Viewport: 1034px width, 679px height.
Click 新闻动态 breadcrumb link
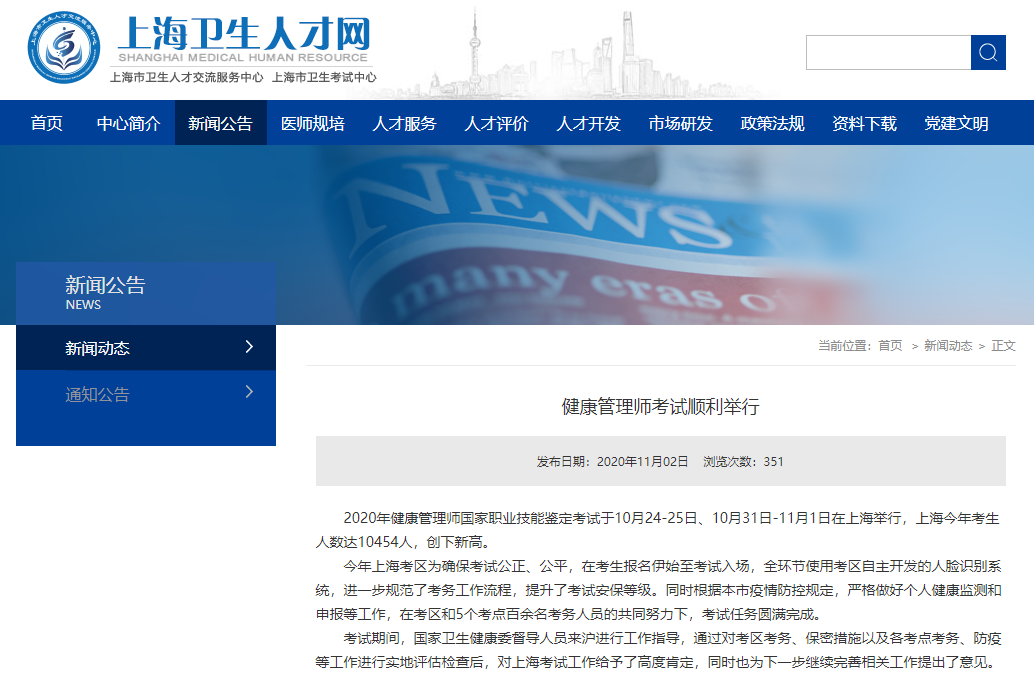(x=947, y=345)
